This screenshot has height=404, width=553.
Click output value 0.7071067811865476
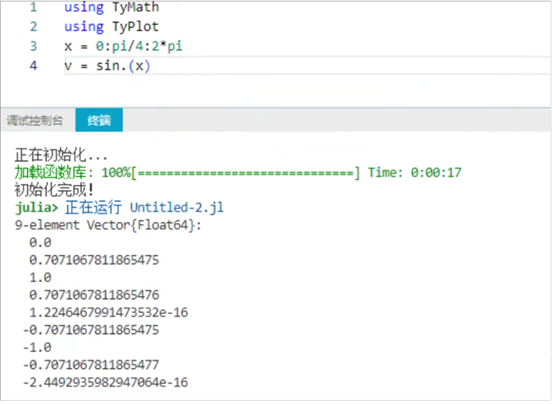click(x=94, y=295)
